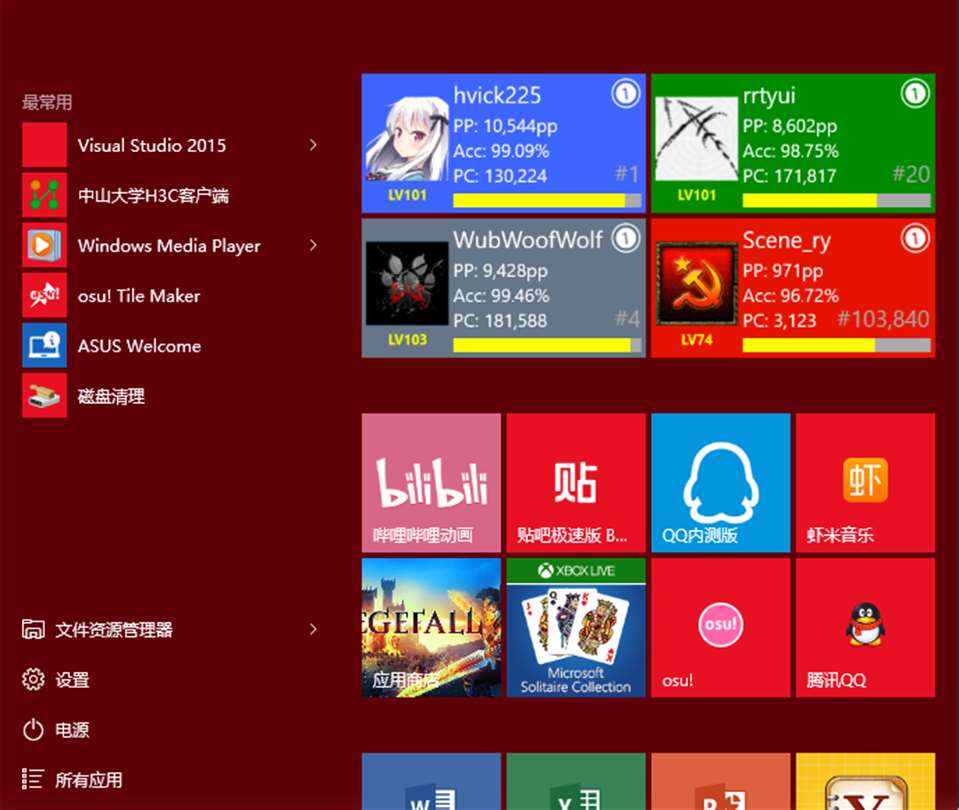Image resolution: width=959 pixels, height=810 pixels.
Task: Click rrtyui's sketch avatar
Action: pos(697,139)
